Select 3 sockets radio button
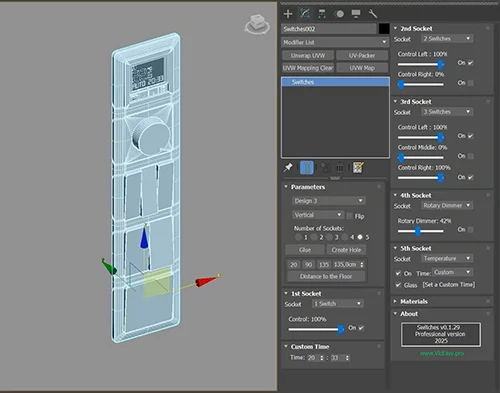The height and width of the screenshot is (393, 500). (x=329, y=237)
